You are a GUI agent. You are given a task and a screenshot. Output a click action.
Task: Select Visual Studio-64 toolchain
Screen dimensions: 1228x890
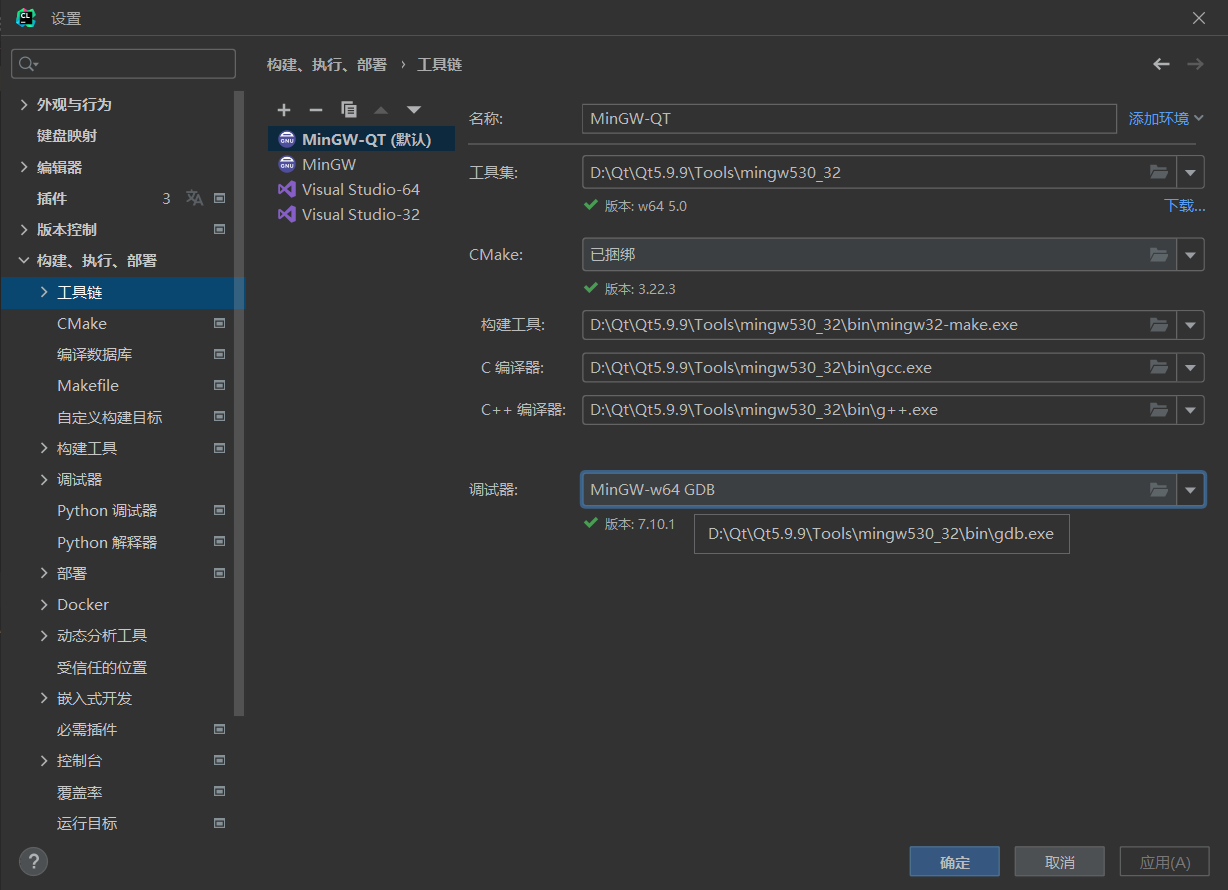click(361, 189)
